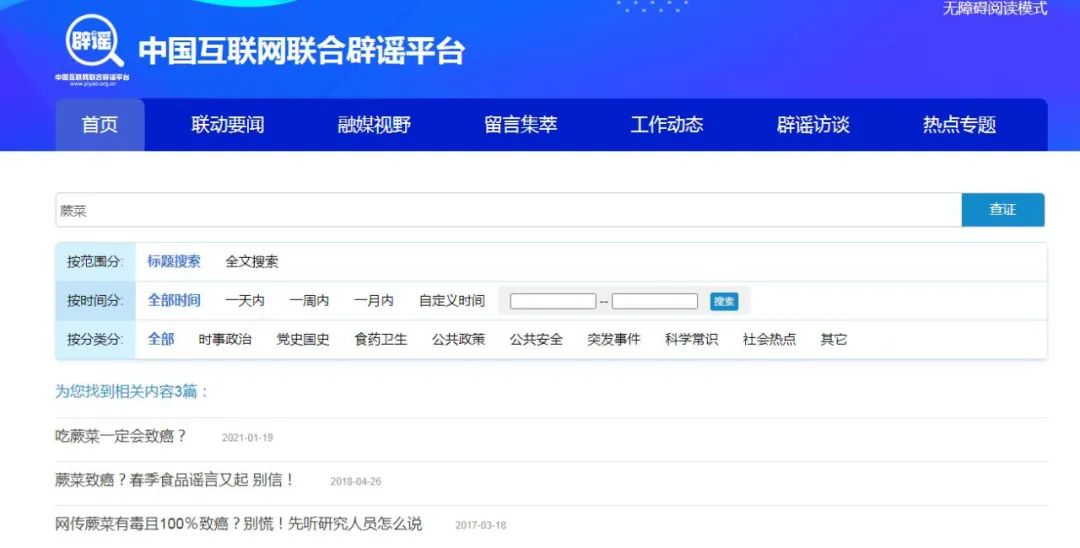This screenshot has height=548, width=1080.
Task: Click the custom end date field
Action: point(655,301)
